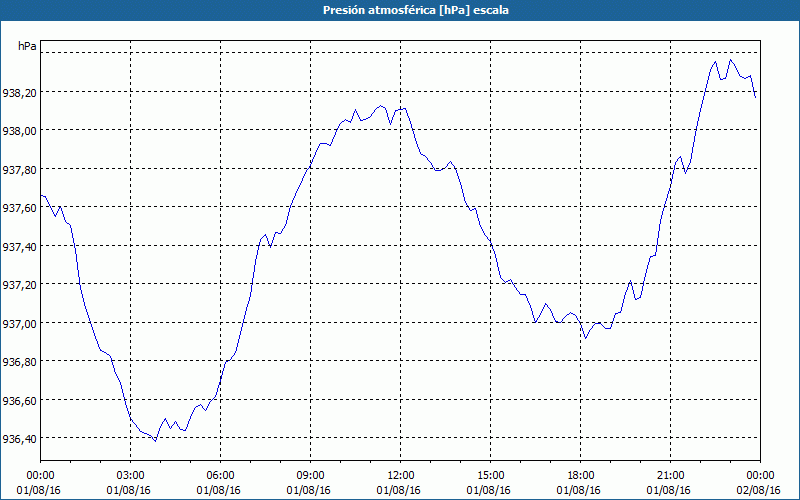Select the 938,20 y-axis label
Screen dimensions: 800x500
tap(19, 93)
